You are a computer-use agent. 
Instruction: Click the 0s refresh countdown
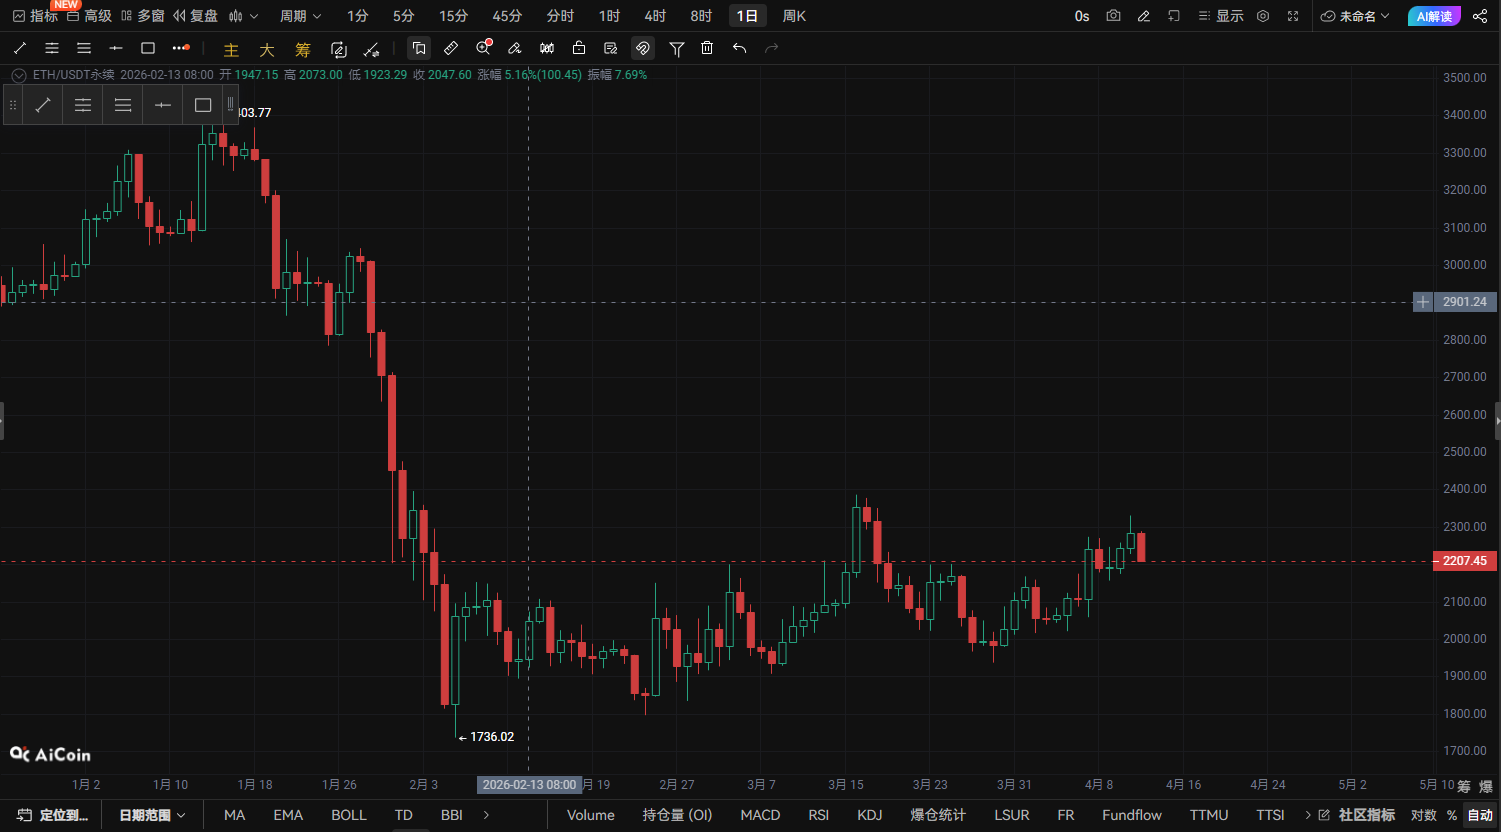pyautogui.click(x=1082, y=16)
